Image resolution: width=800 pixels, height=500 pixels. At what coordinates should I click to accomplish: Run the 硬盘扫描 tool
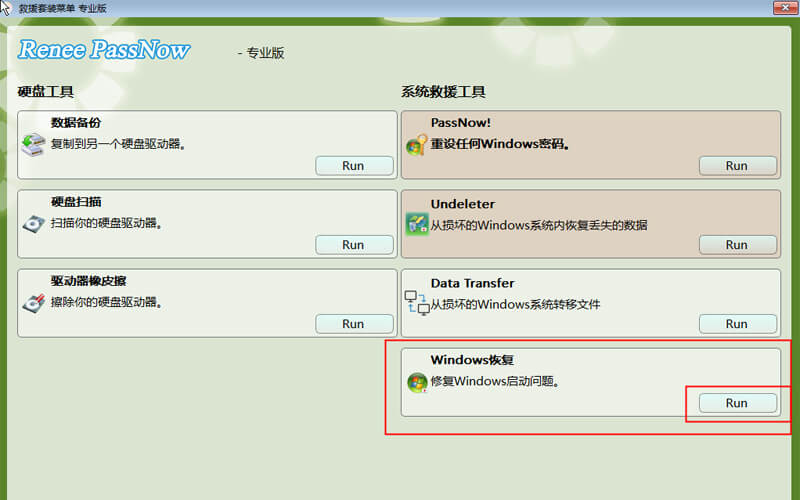pos(355,245)
